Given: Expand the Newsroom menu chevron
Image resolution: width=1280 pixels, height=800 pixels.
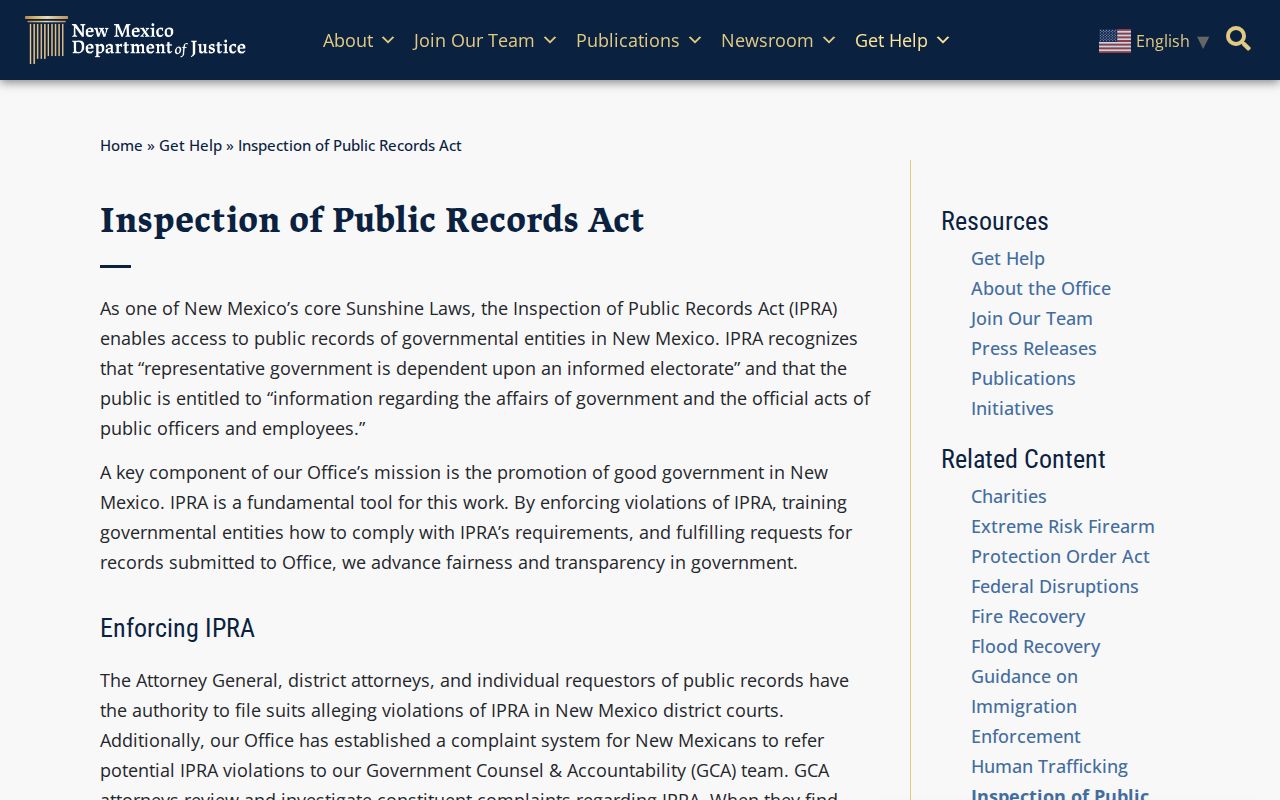Looking at the screenshot, I should pos(829,41).
